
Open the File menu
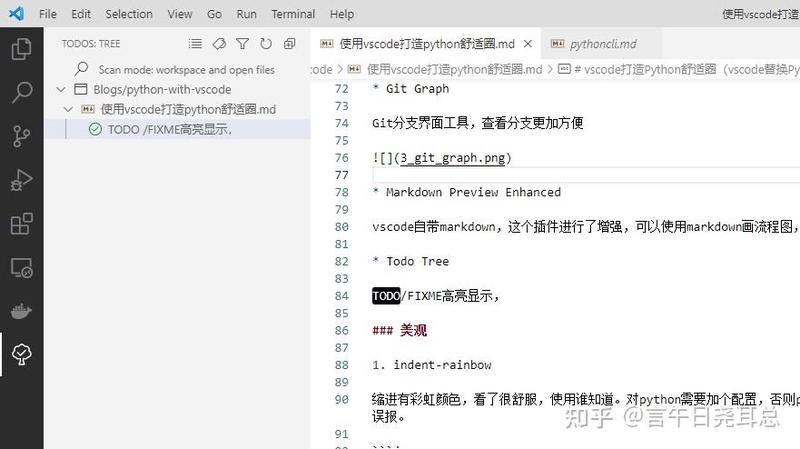pyautogui.click(x=48, y=14)
